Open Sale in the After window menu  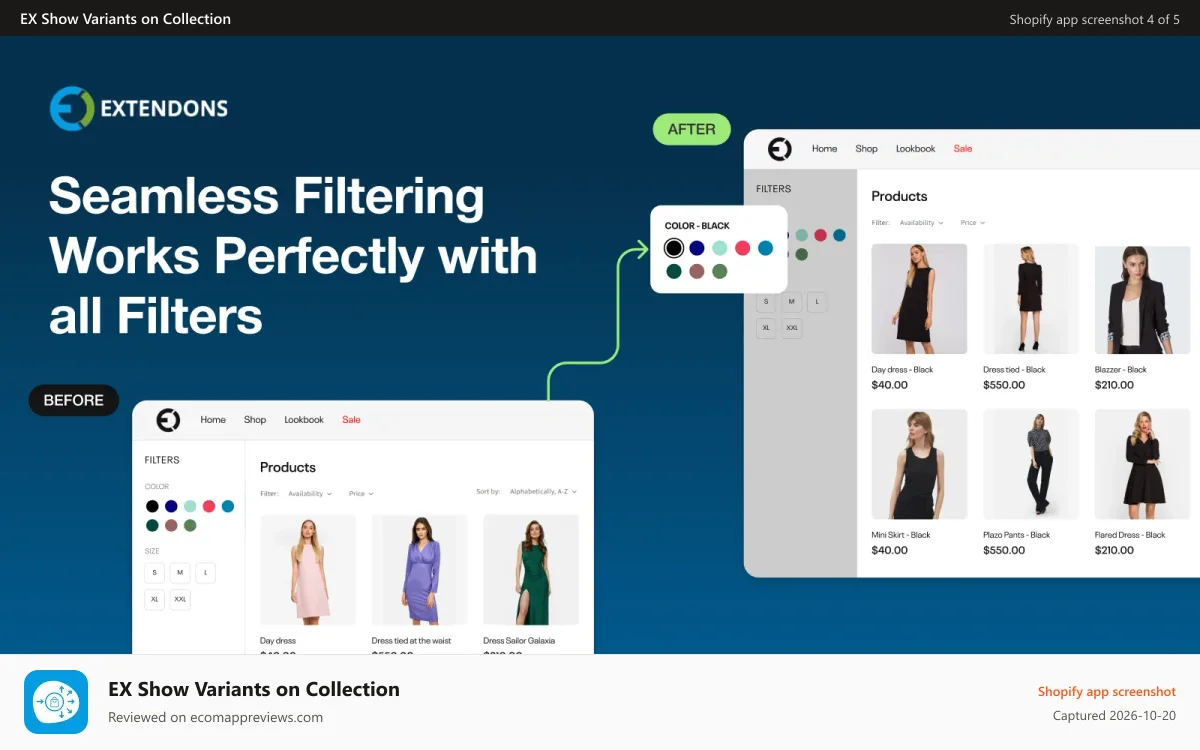point(962,149)
